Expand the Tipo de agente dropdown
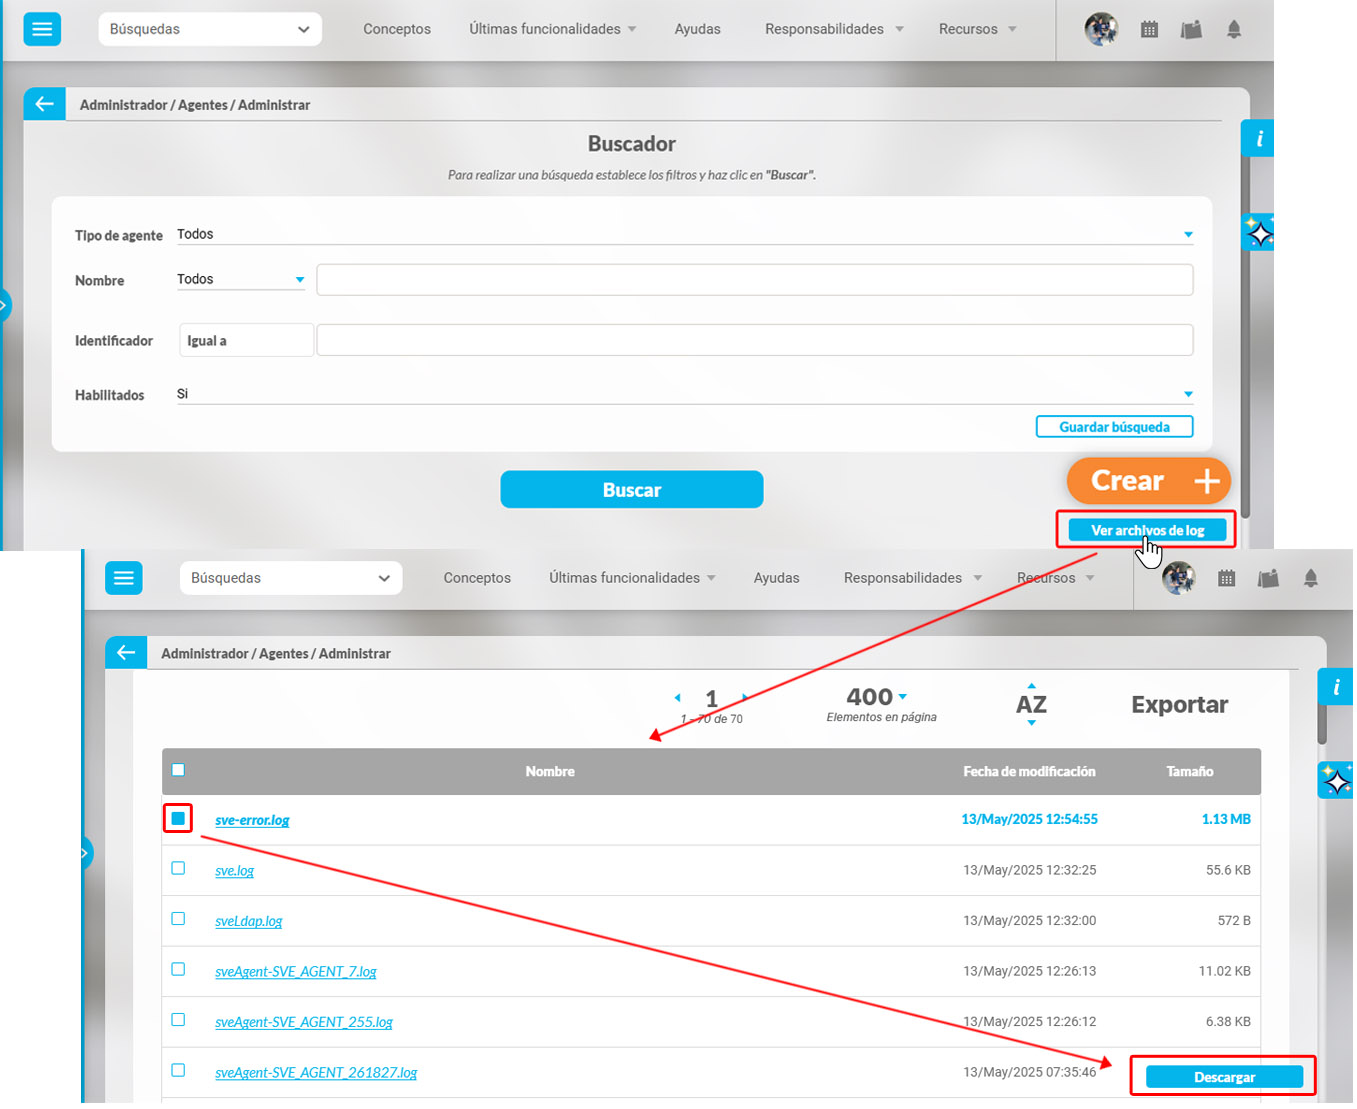1357x1109 pixels. pos(1188,235)
